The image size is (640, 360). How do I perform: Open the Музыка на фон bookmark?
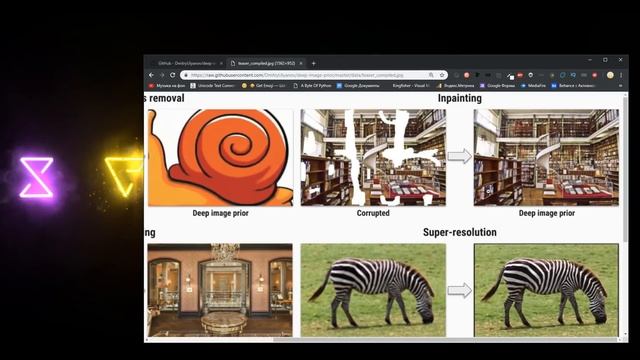167,86
